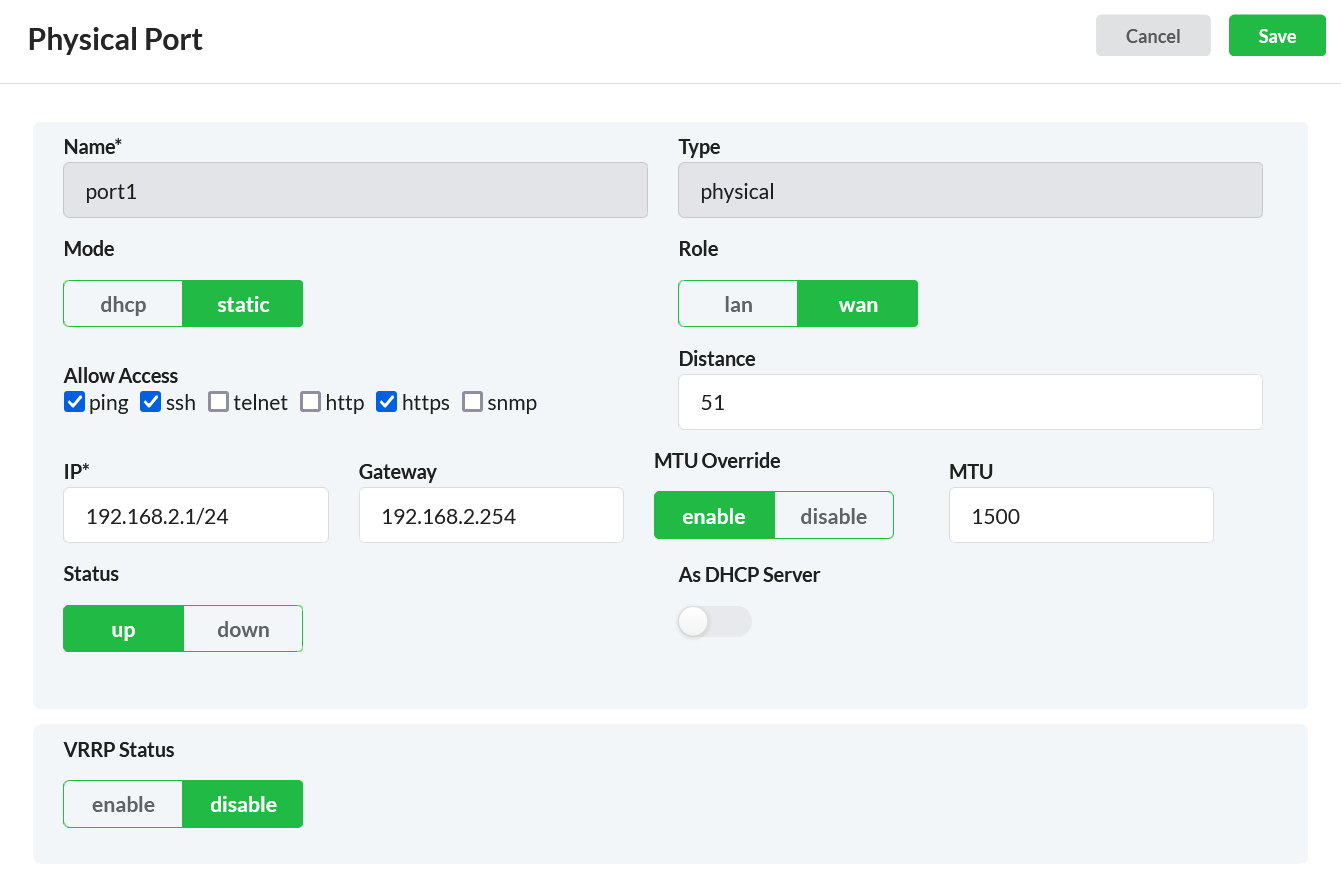Cancel the Physical Port edits

1152,35
